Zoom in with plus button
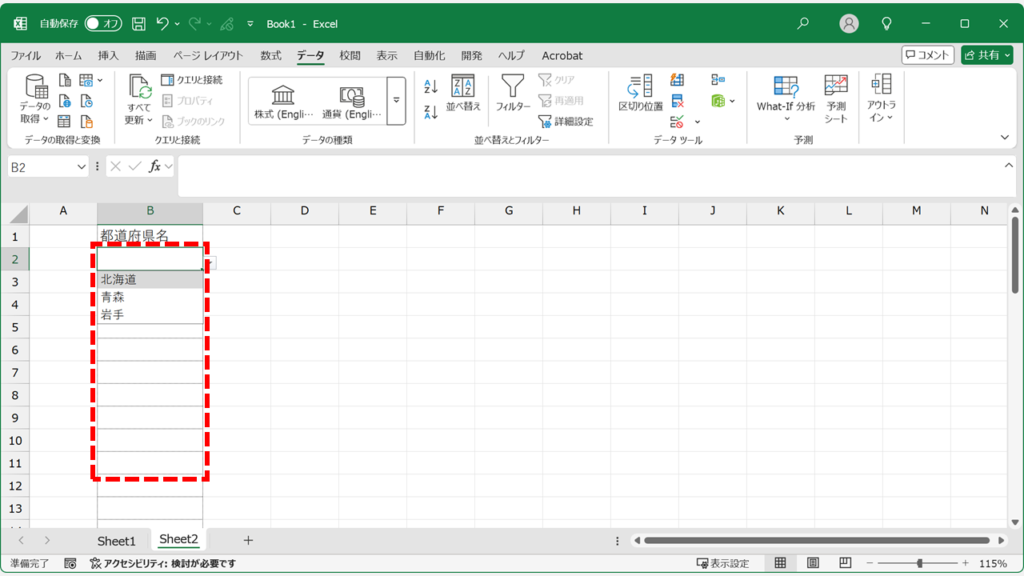 click(965, 563)
